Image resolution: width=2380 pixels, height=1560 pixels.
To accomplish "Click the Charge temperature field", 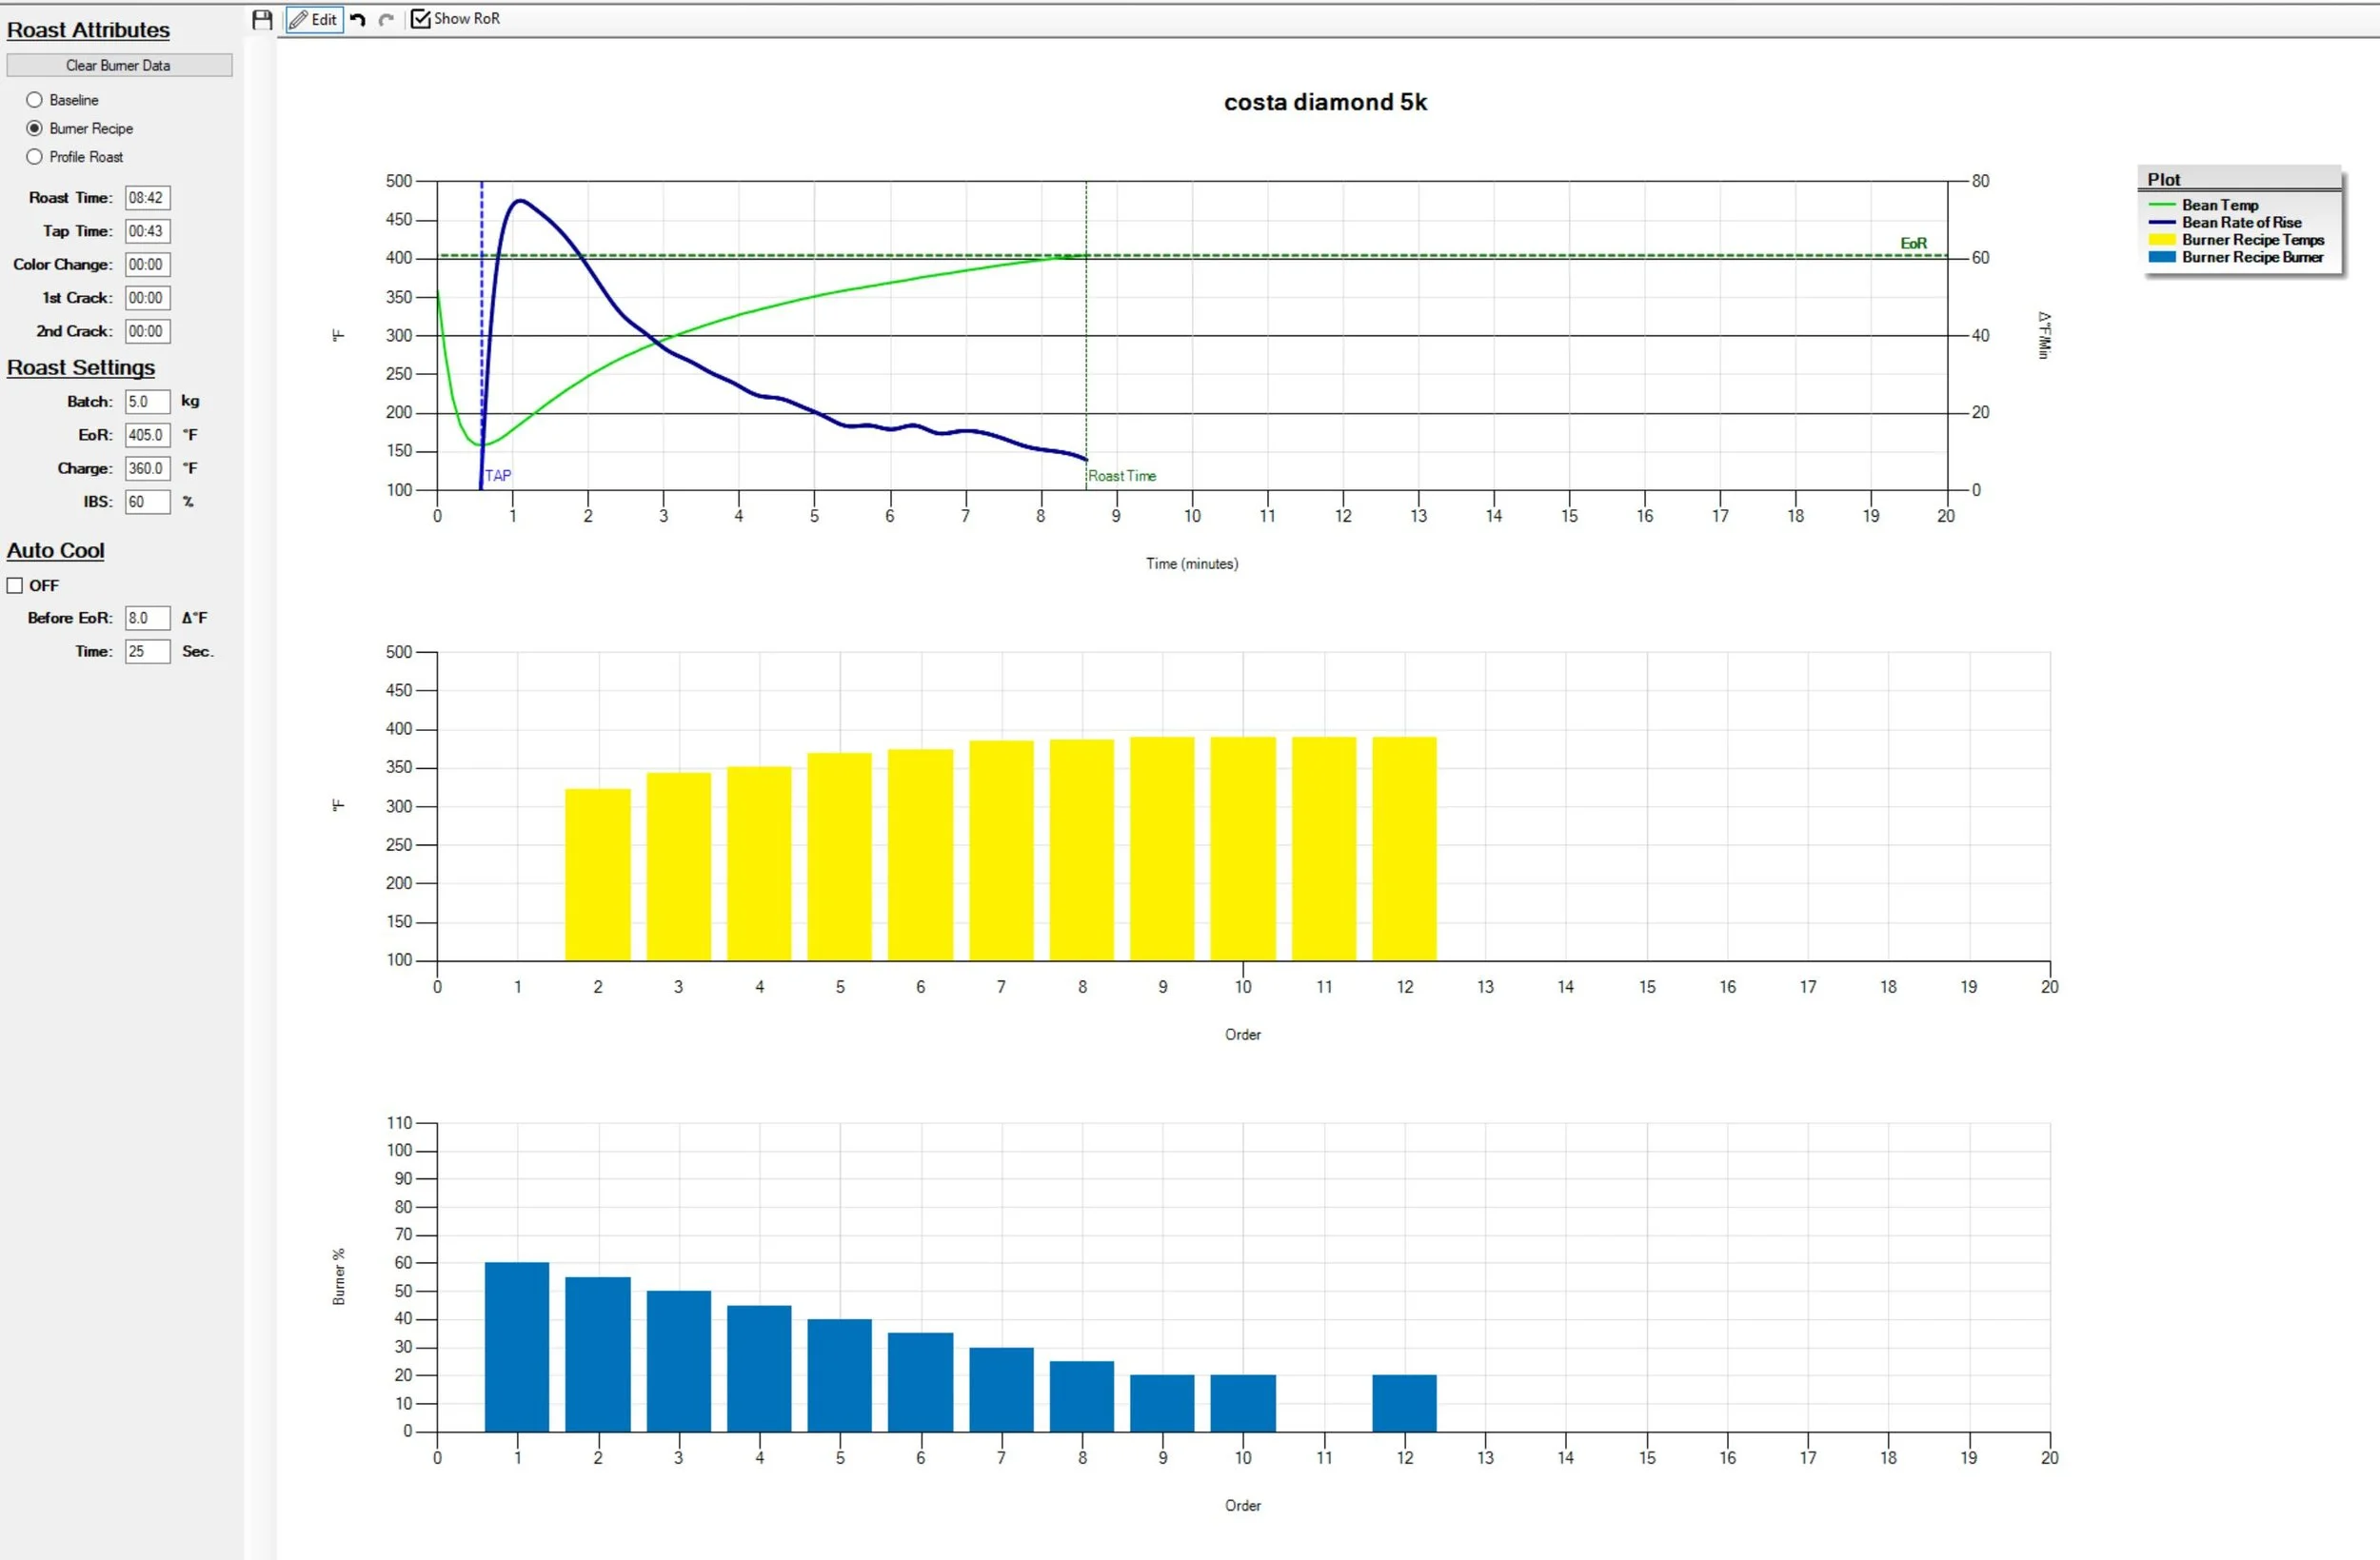I will (147, 468).
